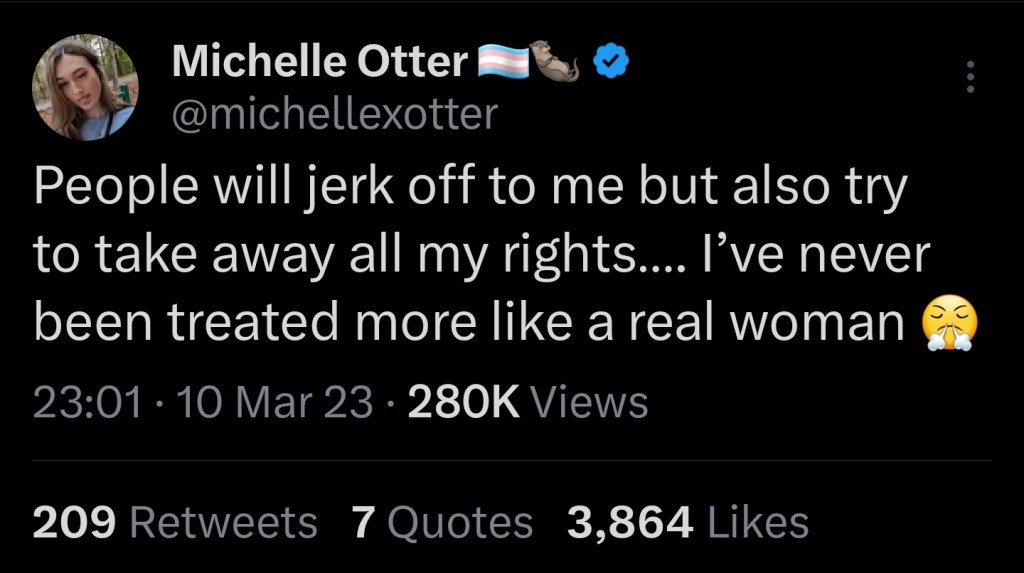Click the otter emoji next to the name
1024x573 pixels.
point(556,63)
